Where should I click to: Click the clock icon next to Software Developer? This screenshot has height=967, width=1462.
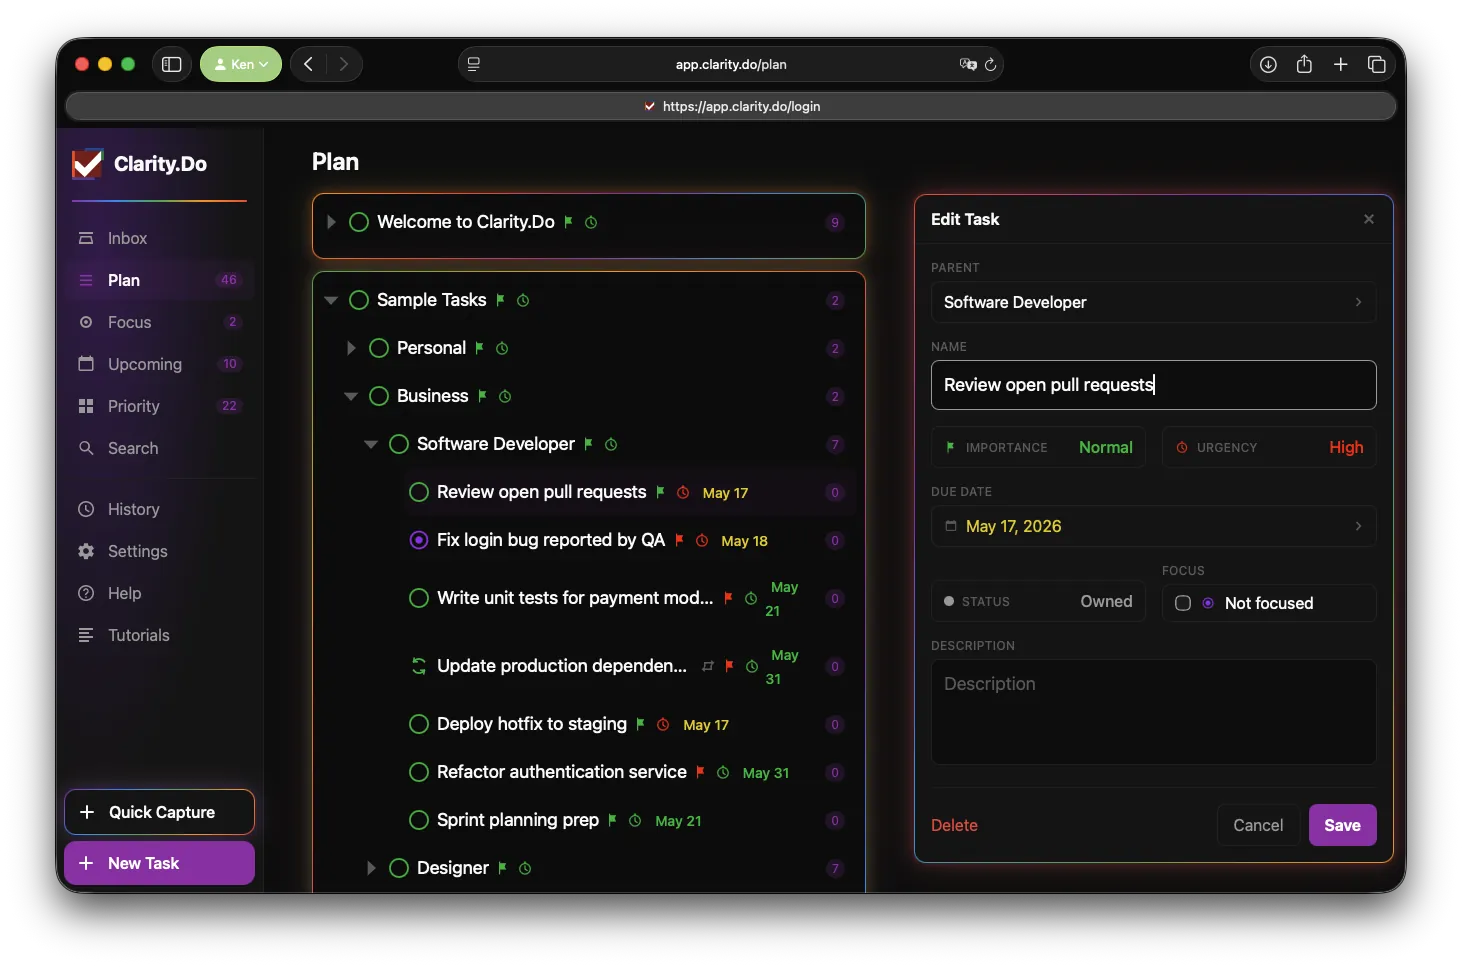click(611, 444)
